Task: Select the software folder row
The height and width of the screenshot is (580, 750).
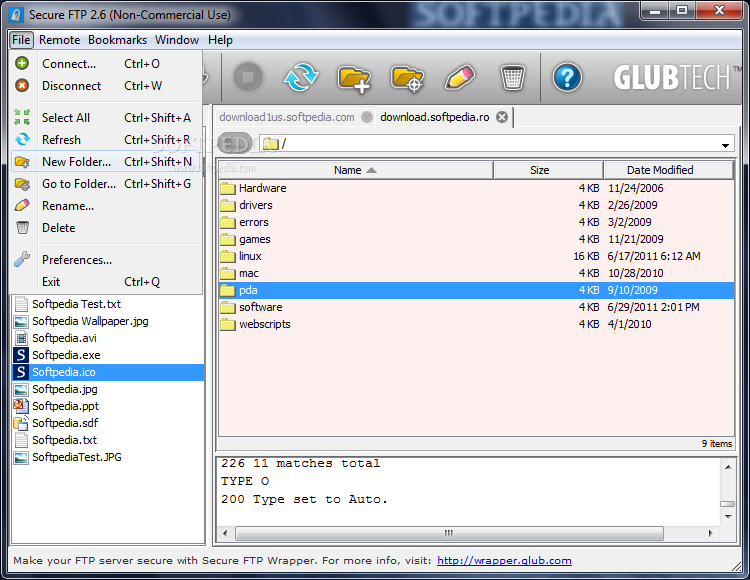Action: coord(476,307)
